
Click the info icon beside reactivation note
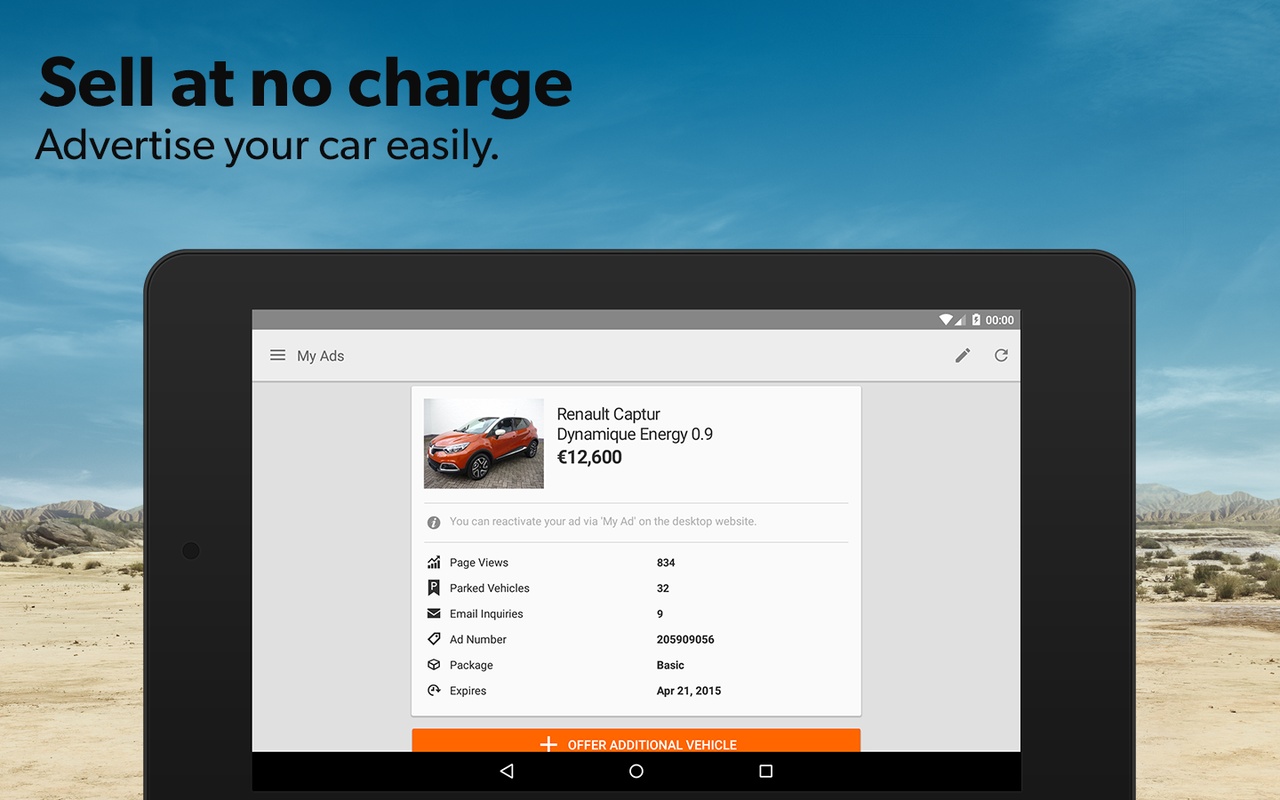pyautogui.click(x=434, y=522)
